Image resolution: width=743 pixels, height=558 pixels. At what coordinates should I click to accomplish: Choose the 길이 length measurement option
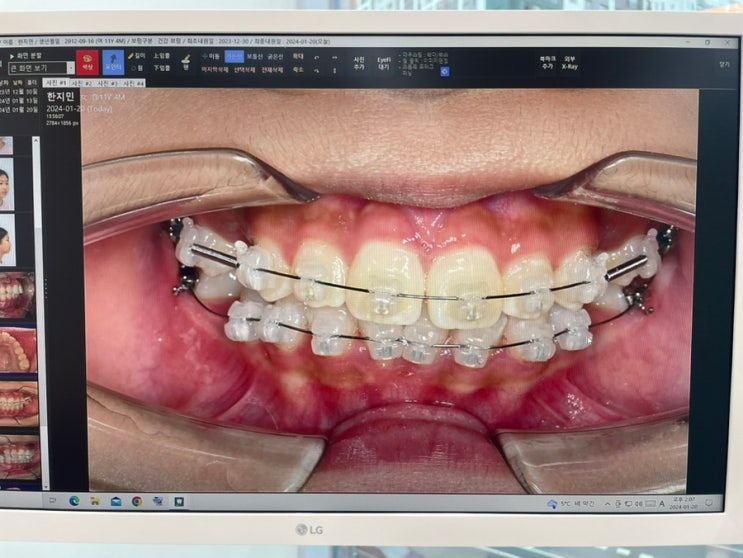[x=136, y=56]
